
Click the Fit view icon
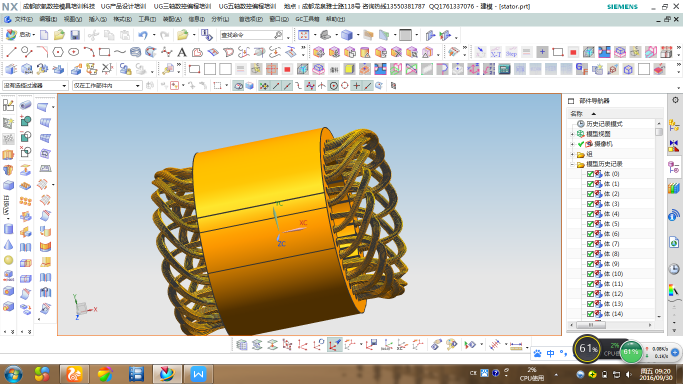click(304, 35)
